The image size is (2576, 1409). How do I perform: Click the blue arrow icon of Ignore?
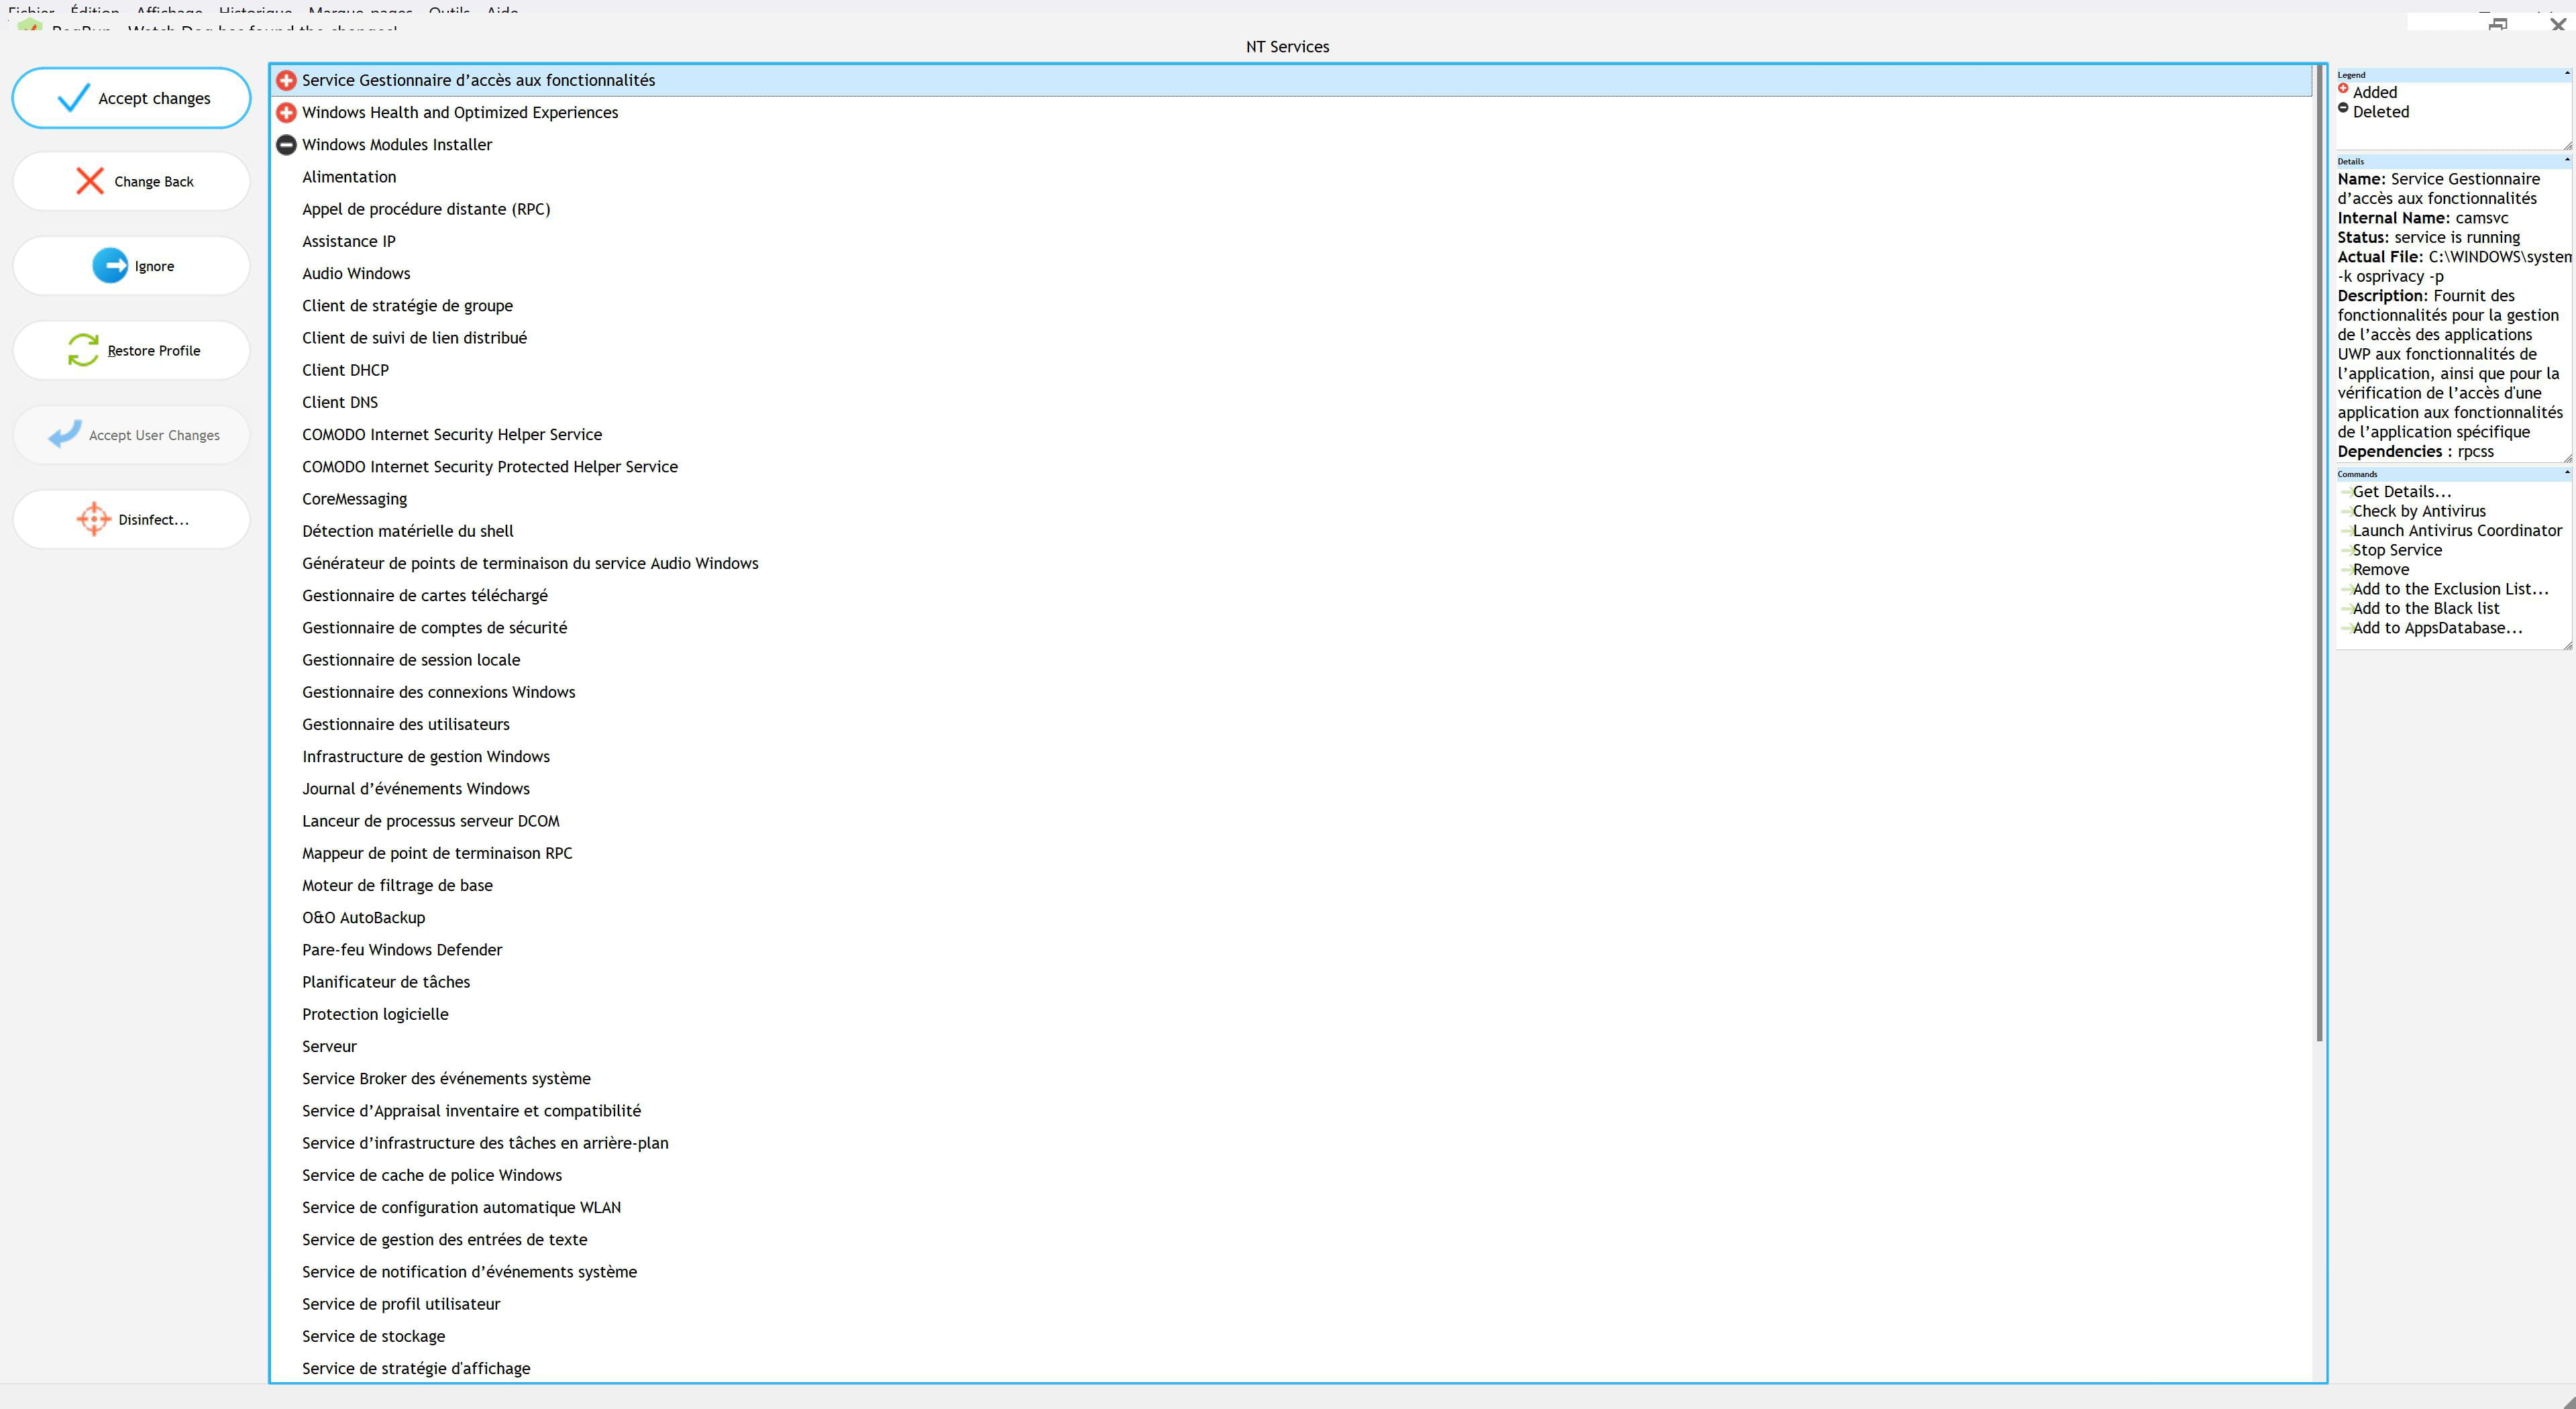[x=110, y=265]
